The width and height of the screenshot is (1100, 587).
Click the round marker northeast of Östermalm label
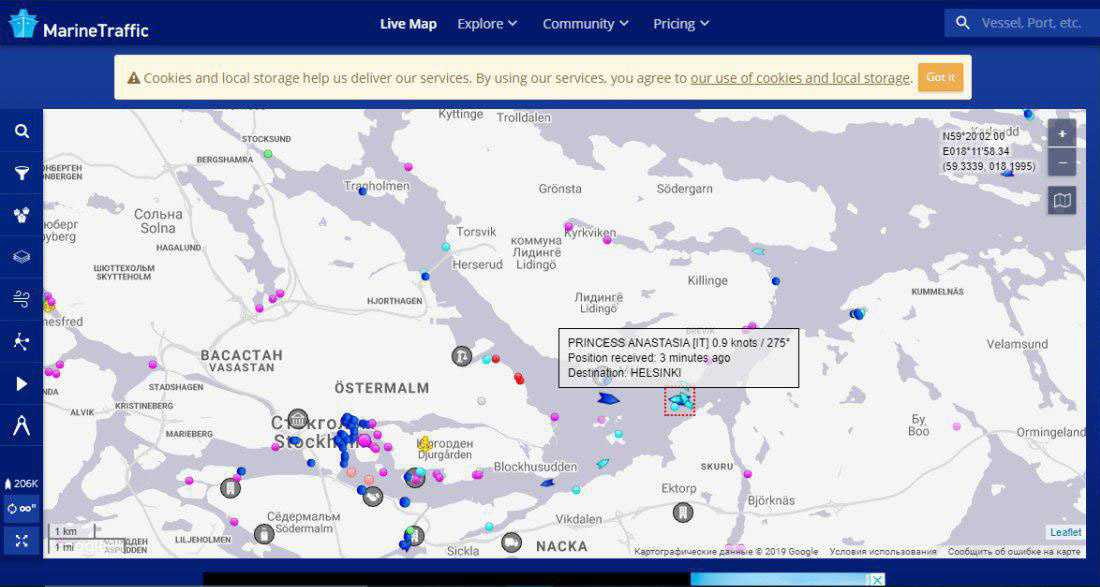(x=462, y=356)
